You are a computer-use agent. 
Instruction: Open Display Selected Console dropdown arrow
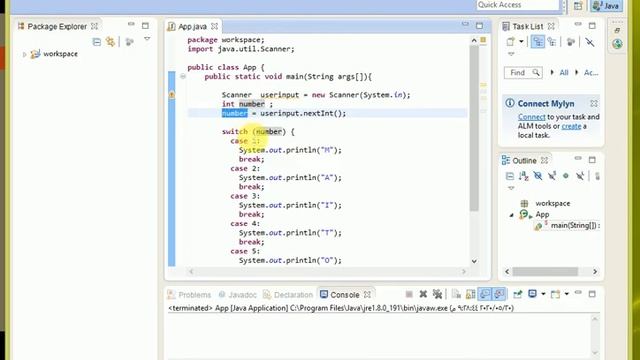(x=543, y=294)
